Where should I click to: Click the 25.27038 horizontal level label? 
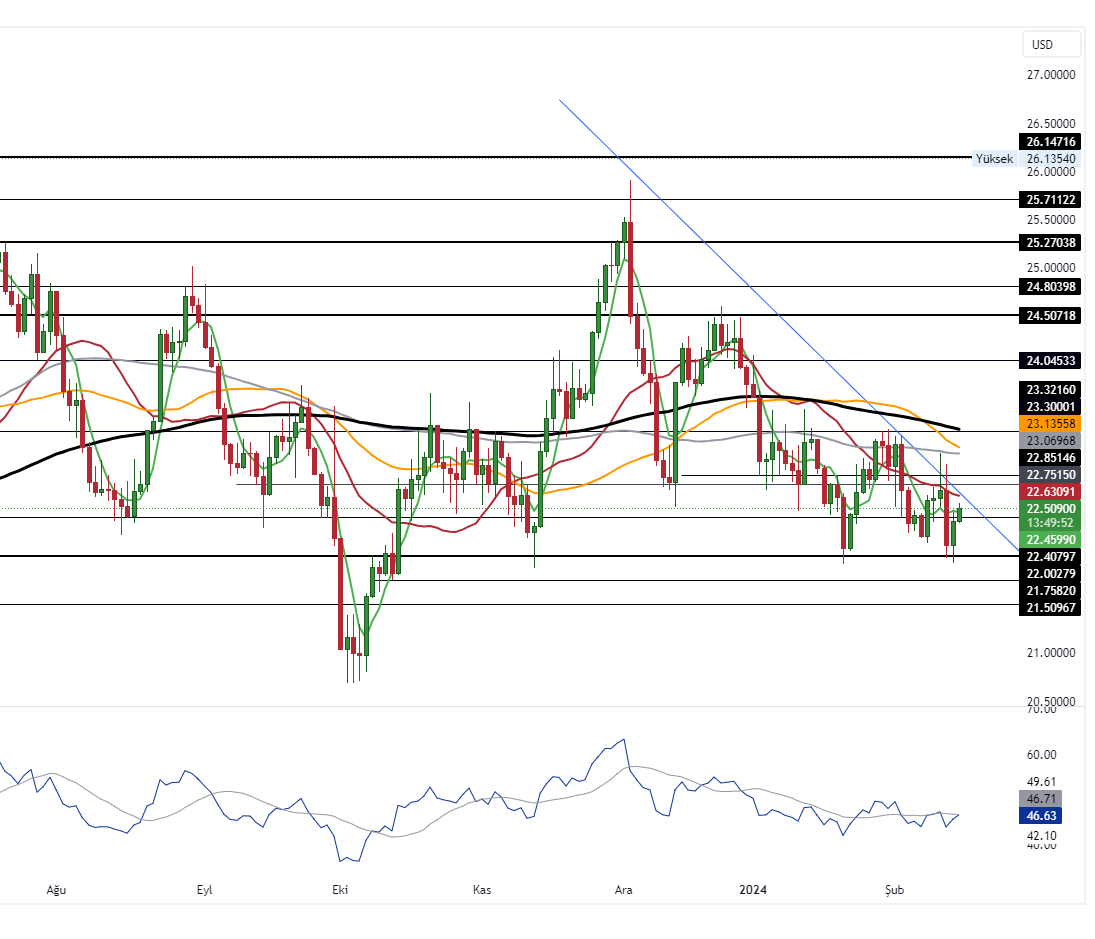coord(1050,242)
